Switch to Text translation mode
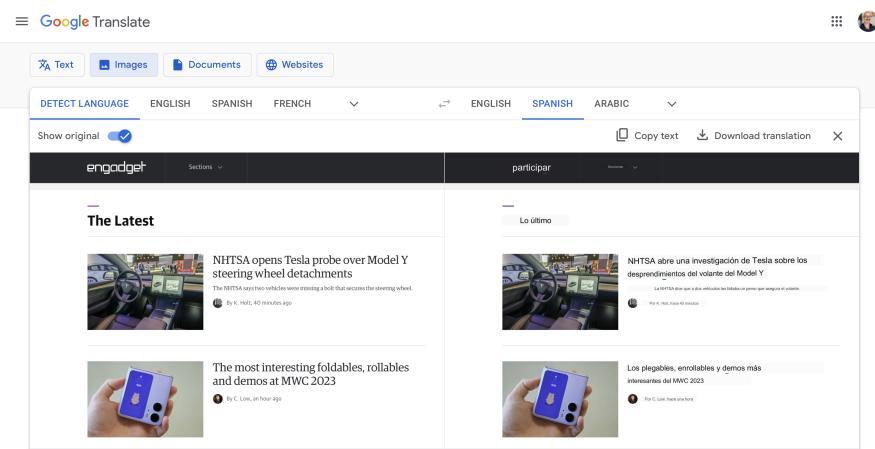875x449 pixels. 56,65
